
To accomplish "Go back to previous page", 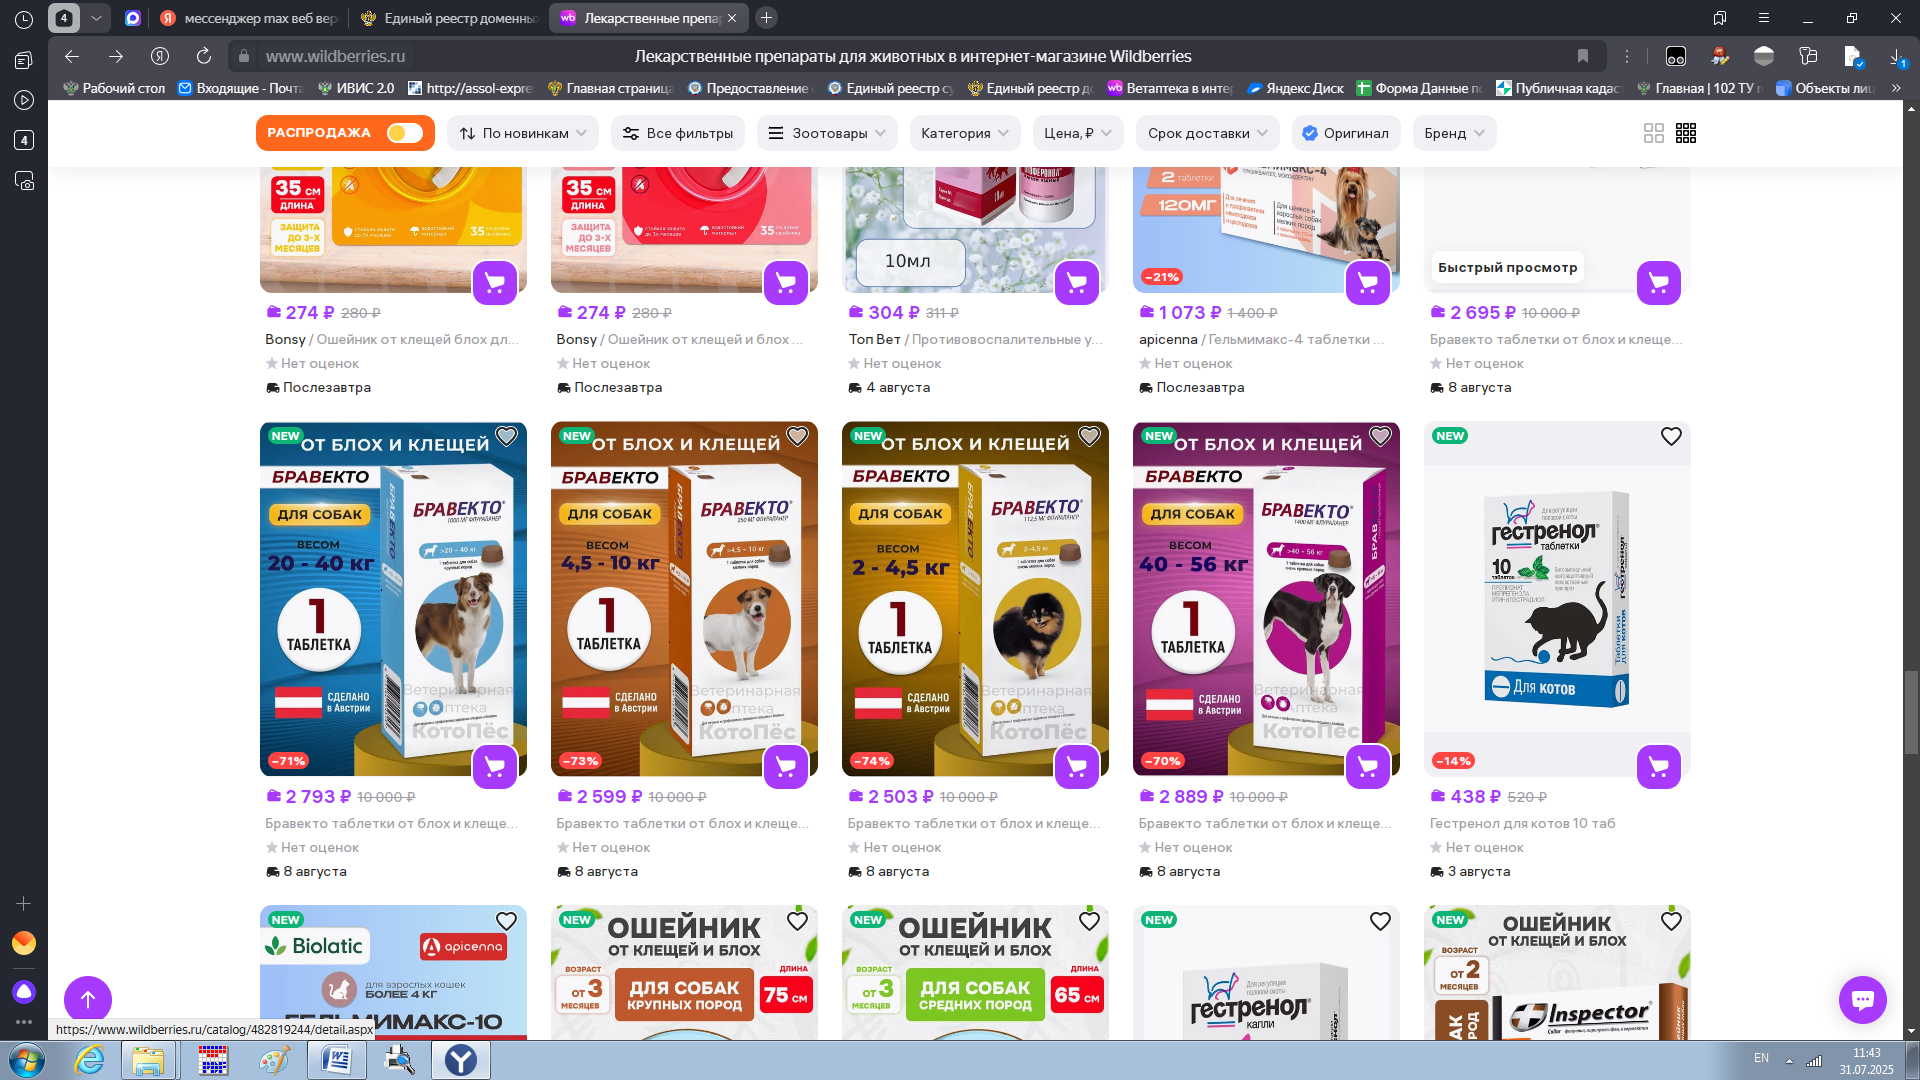I will [71, 56].
